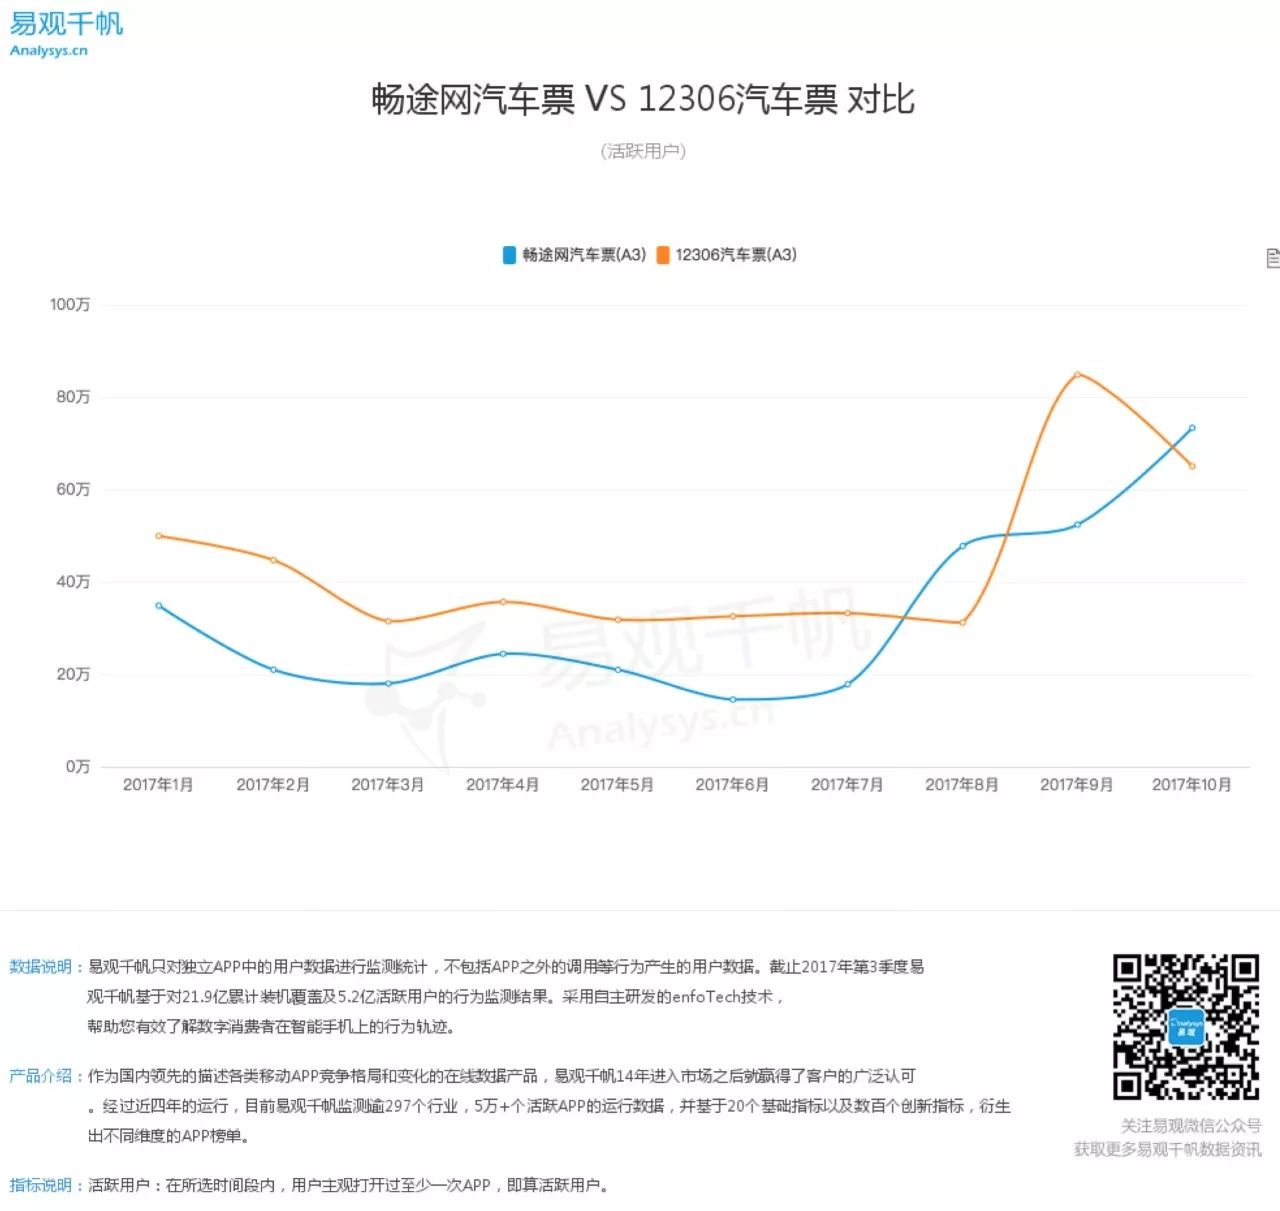Click the 2017年5月 axis label

618,785
